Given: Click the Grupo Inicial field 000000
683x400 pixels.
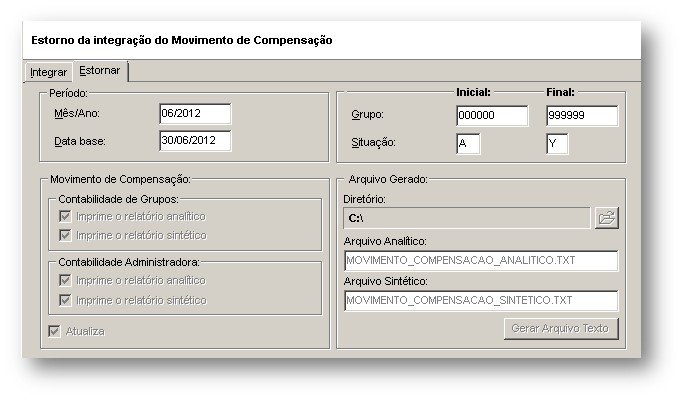Looking at the screenshot, I should pyautogui.click(x=491, y=116).
